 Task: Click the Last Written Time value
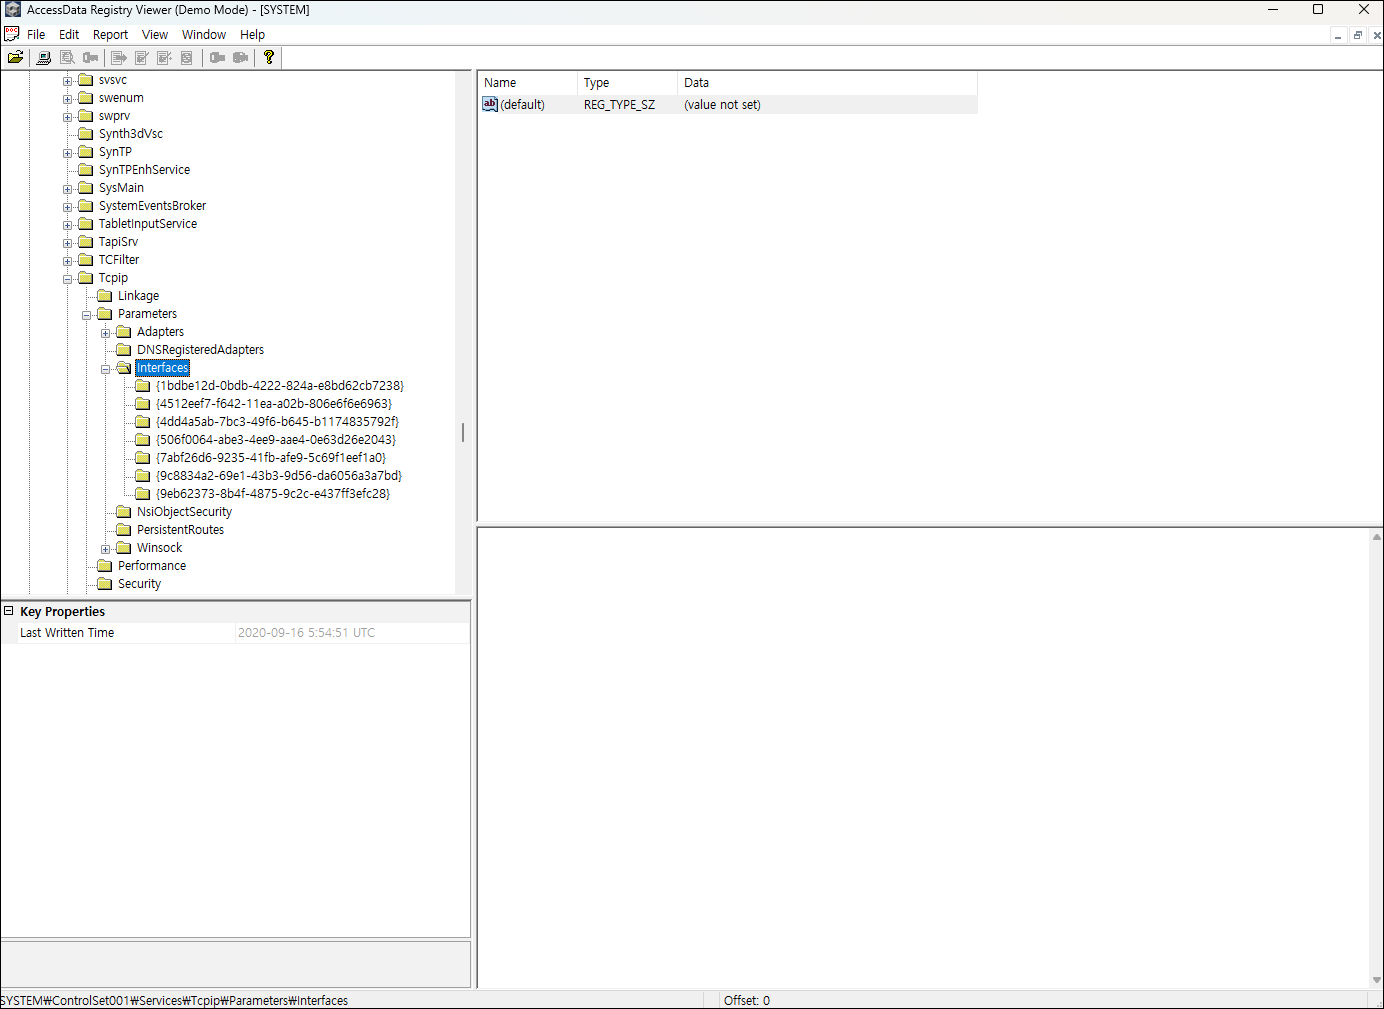point(306,633)
